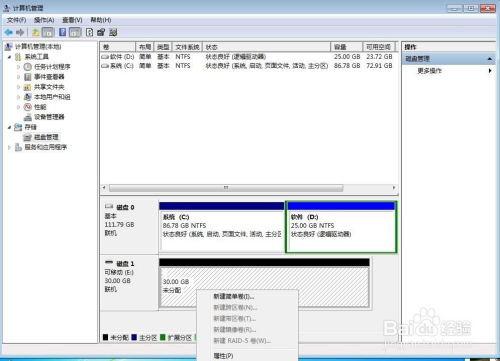Click the drive icon of the 软件 (D:) row
The width and height of the screenshot is (500, 361).
[x=105, y=57]
